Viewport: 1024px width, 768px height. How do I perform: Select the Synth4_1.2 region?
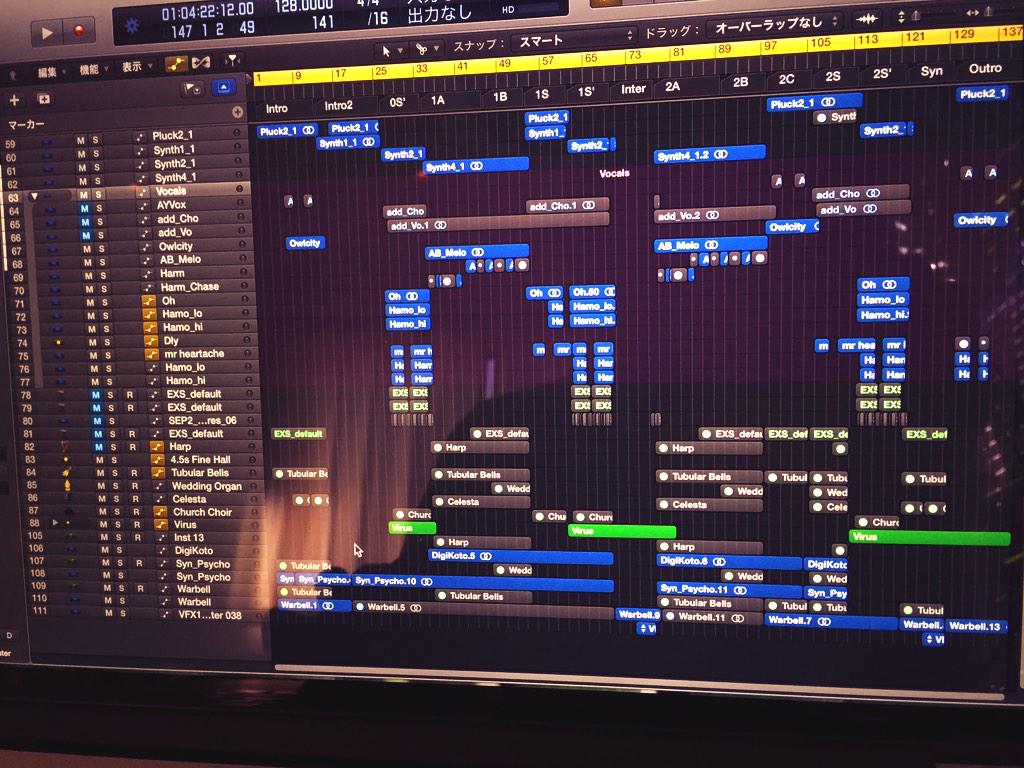tap(709, 155)
